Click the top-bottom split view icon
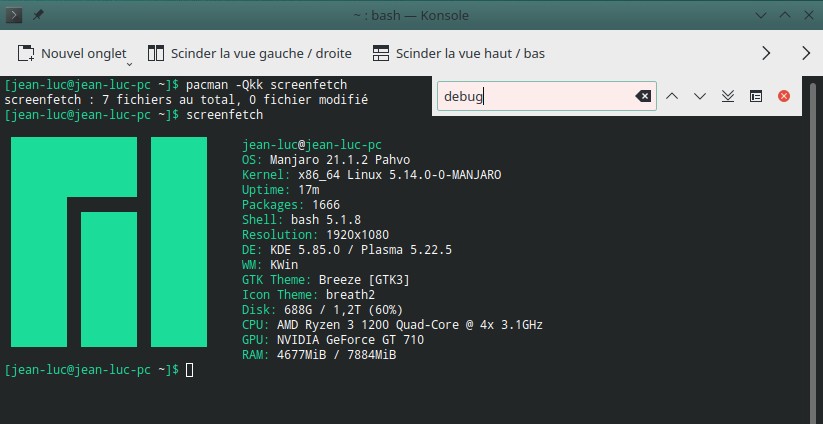This screenshot has height=424, width=823. [381, 54]
